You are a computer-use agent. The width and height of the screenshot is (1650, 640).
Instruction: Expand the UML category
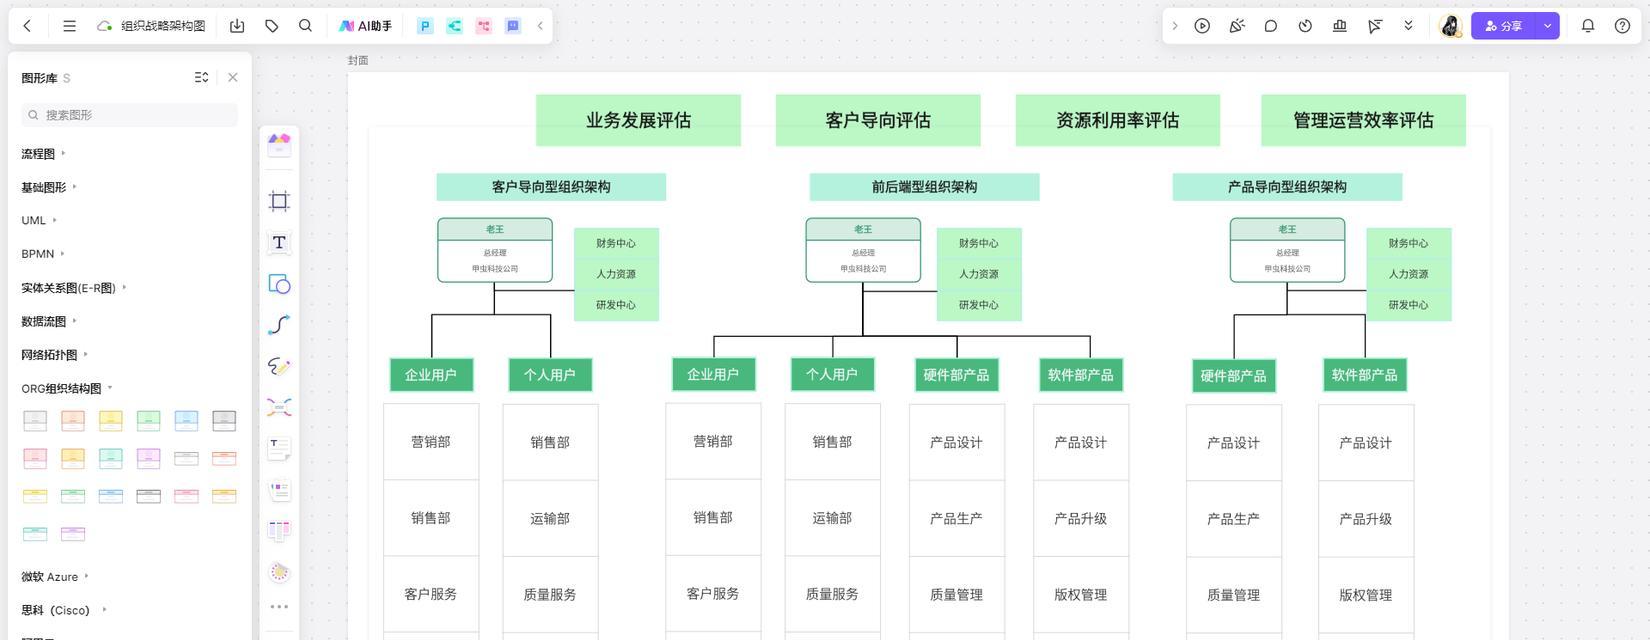(x=39, y=220)
